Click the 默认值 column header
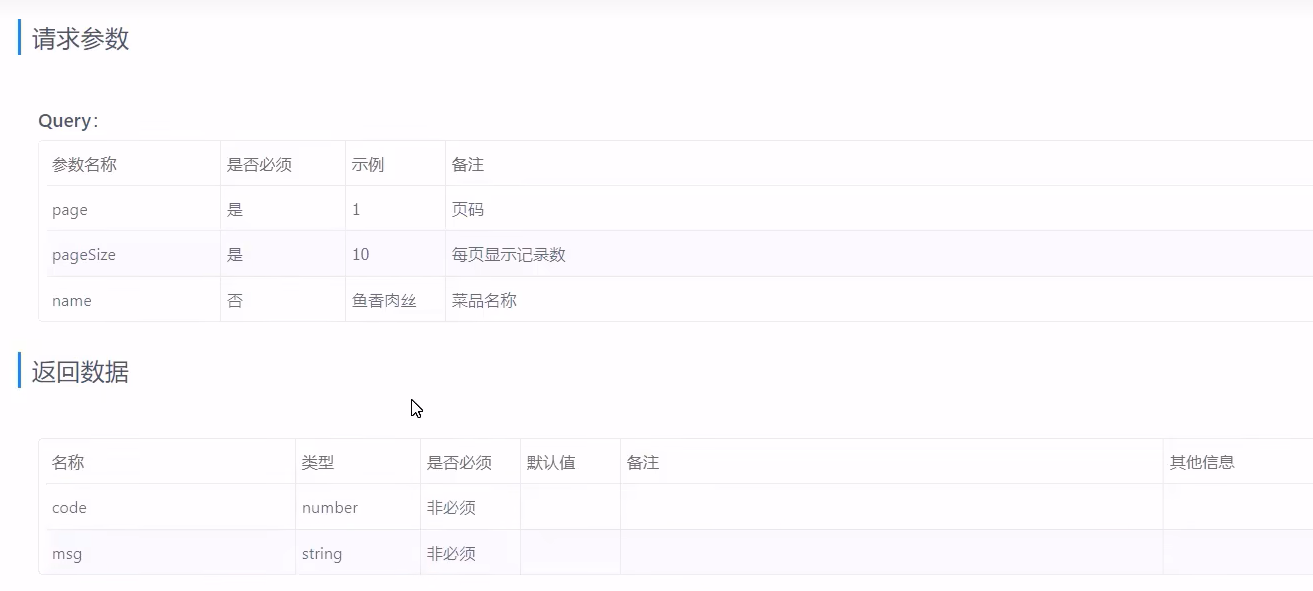Viewport: 1313px width, 591px height. point(551,462)
